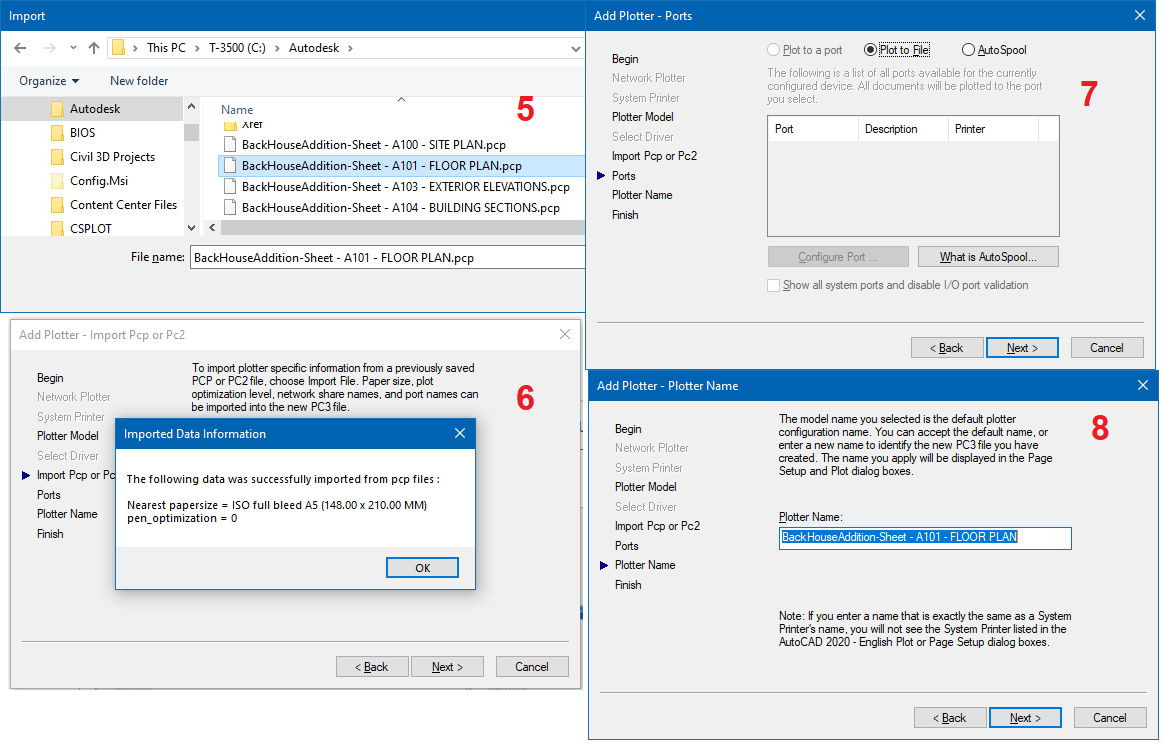Viewport: 1165px width, 744px height.
Task: Sort files by the Name column header
Action: coord(237,110)
